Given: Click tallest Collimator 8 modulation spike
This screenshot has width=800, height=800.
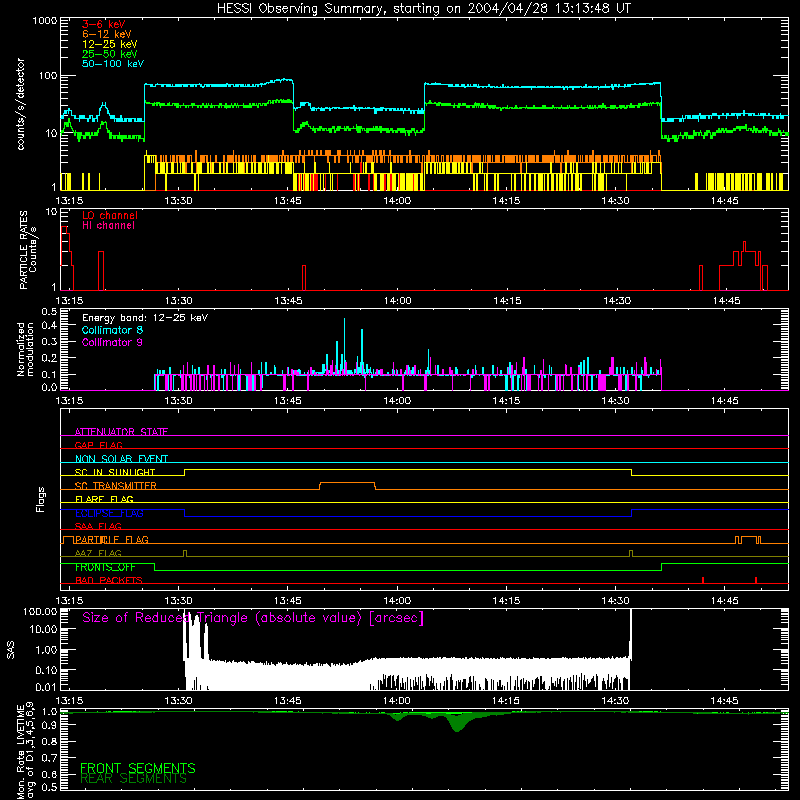Looking at the screenshot, I should coord(344,346).
